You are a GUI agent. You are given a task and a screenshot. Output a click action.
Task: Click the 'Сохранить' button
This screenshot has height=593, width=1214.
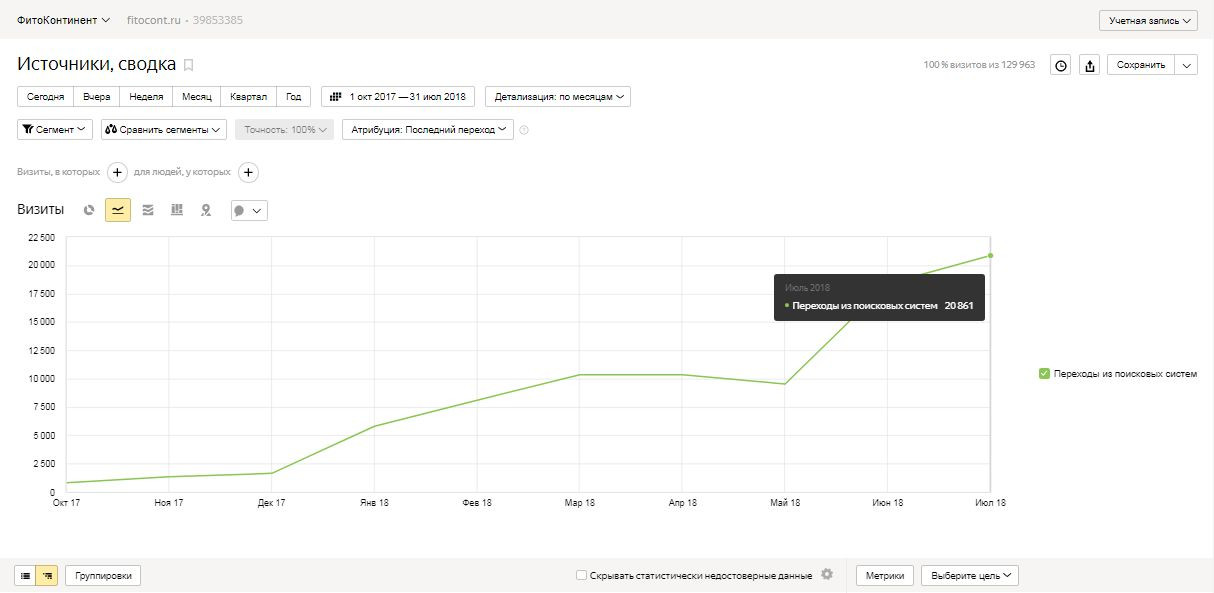[x=1140, y=65]
